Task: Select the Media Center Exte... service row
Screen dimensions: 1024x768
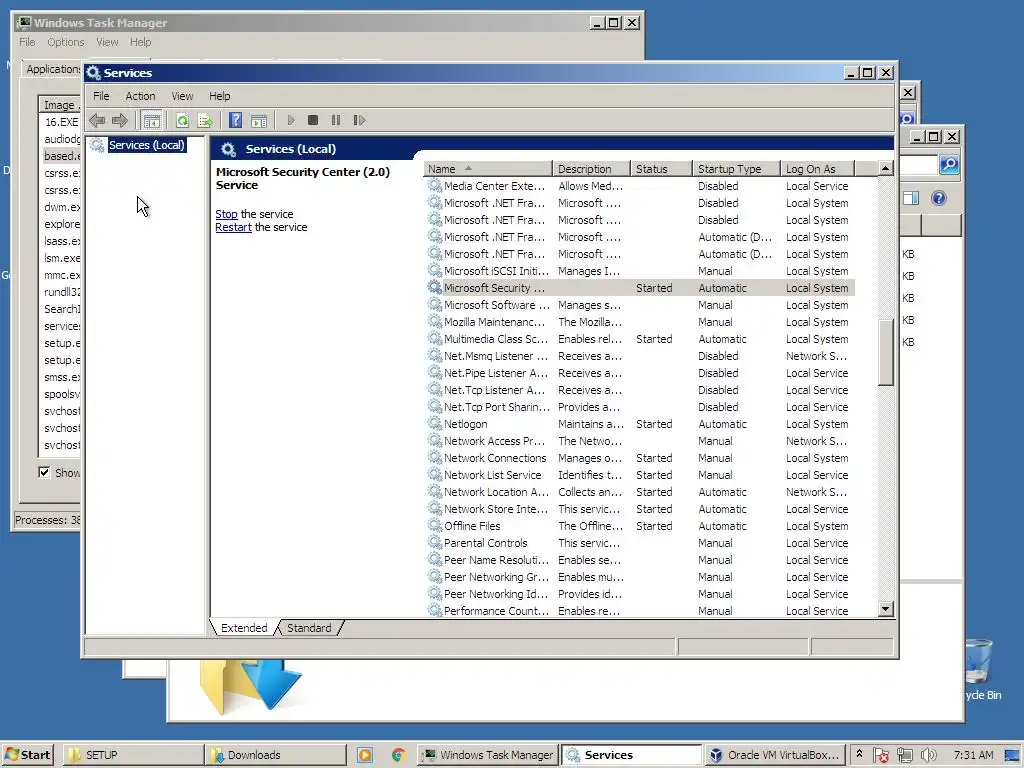Action: [x=639, y=186]
